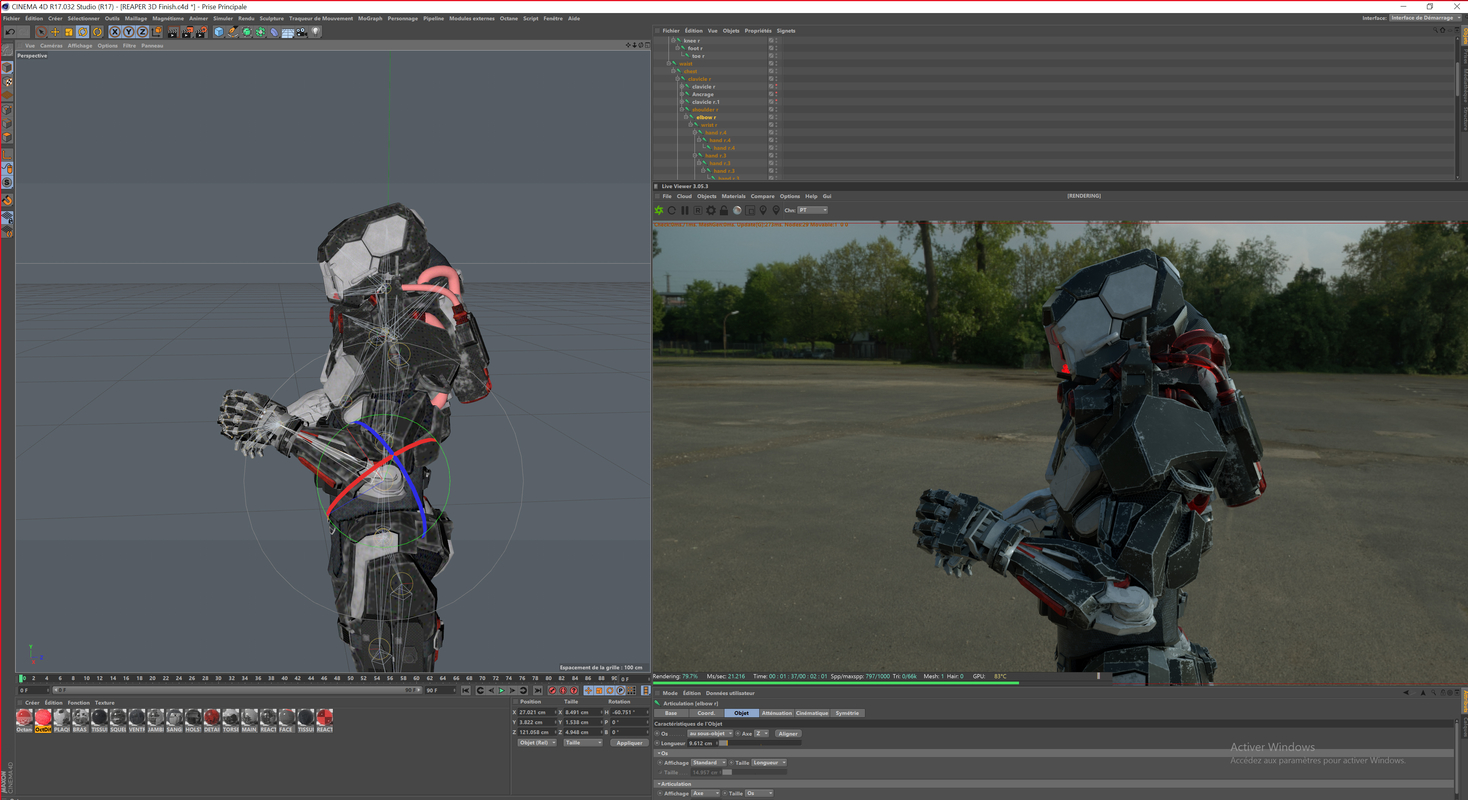Toggle the Z axis lock
The height and width of the screenshot is (800, 1468).
click(144, 32)
